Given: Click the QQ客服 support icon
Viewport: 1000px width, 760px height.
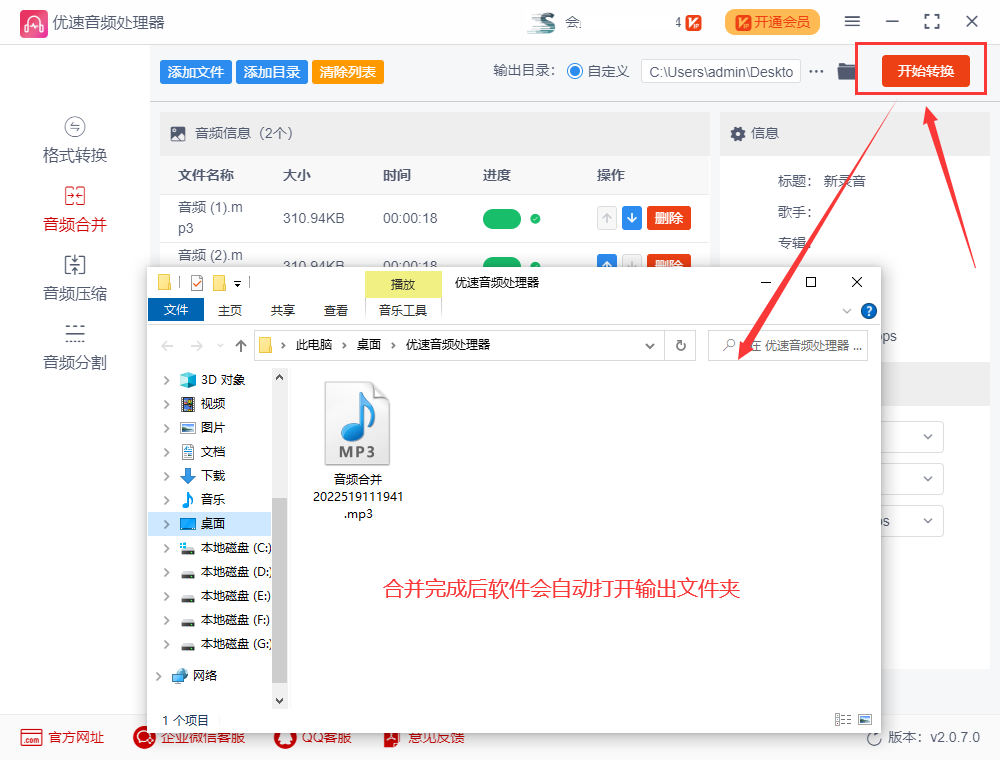Looking at the screenshot, I should [284, 737].
